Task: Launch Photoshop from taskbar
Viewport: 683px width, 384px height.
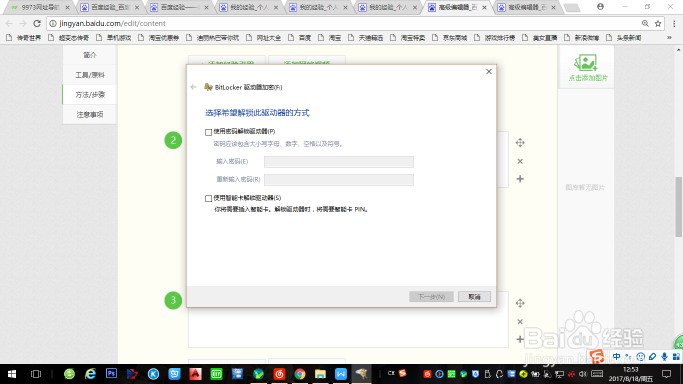Action: 111,374
